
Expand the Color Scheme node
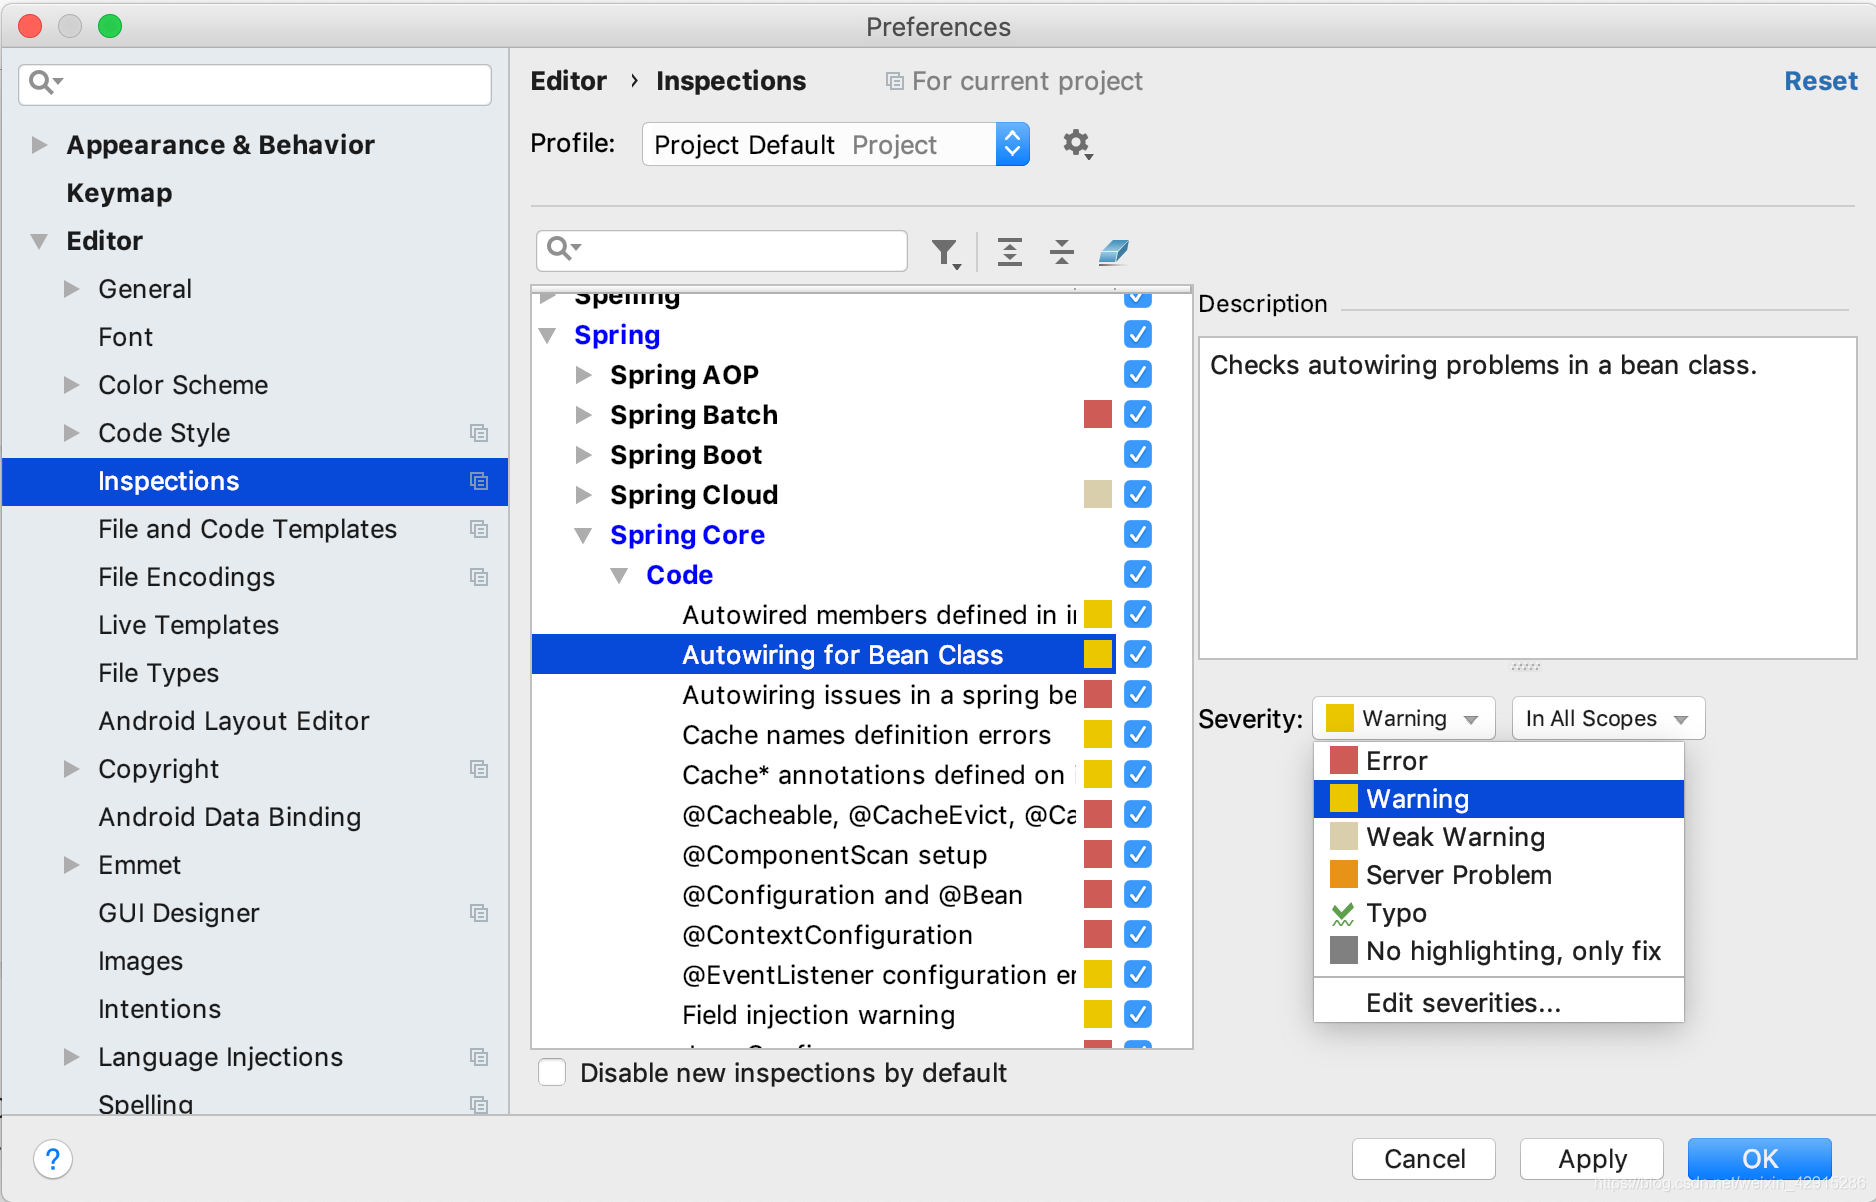(71, 385)
